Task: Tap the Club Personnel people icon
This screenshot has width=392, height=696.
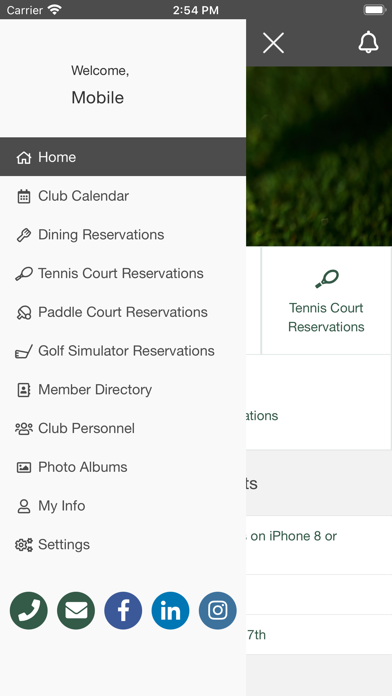Action: (x=24, y=429)
